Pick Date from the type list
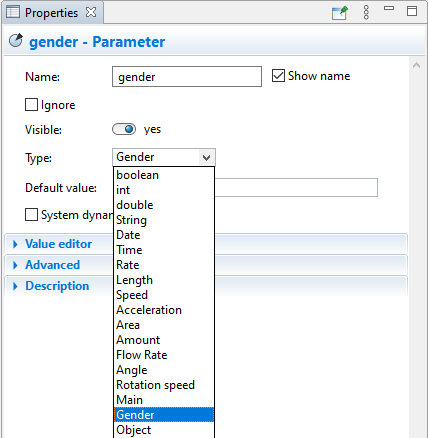The image size is (428, 438). 164,235
